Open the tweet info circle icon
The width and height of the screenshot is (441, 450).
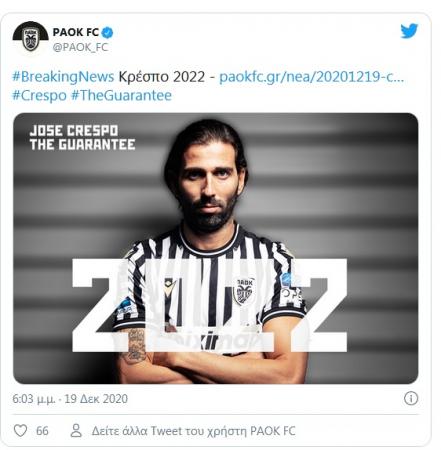coord(411,398)
